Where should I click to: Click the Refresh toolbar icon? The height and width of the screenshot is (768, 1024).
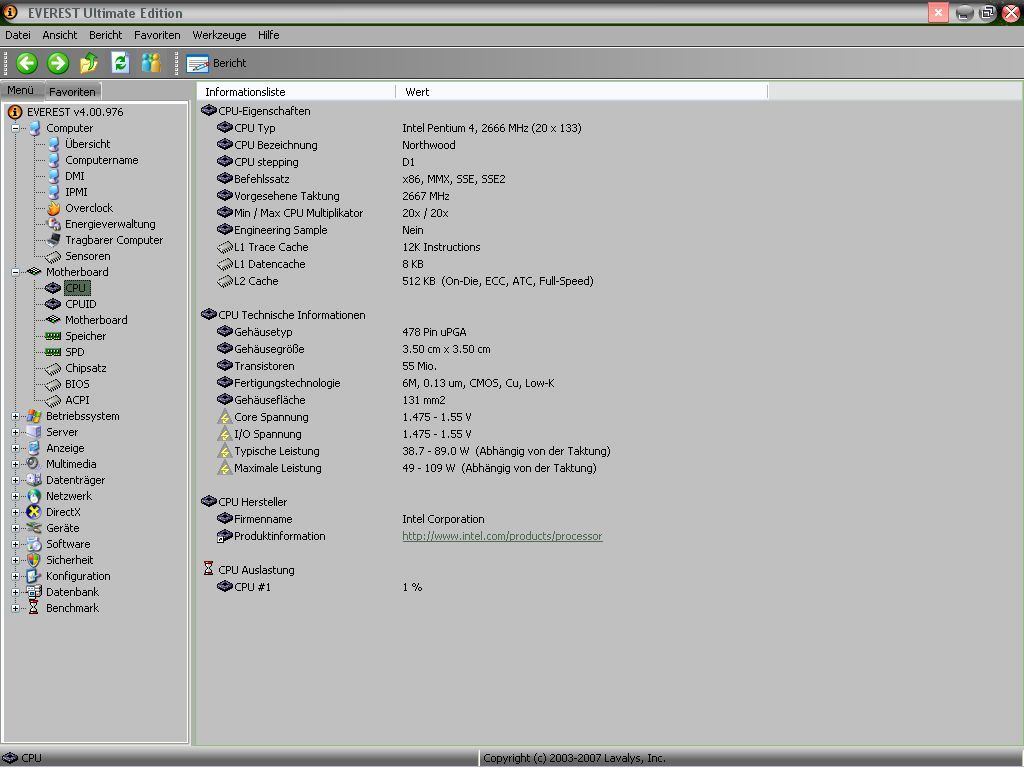click(120, 63)
